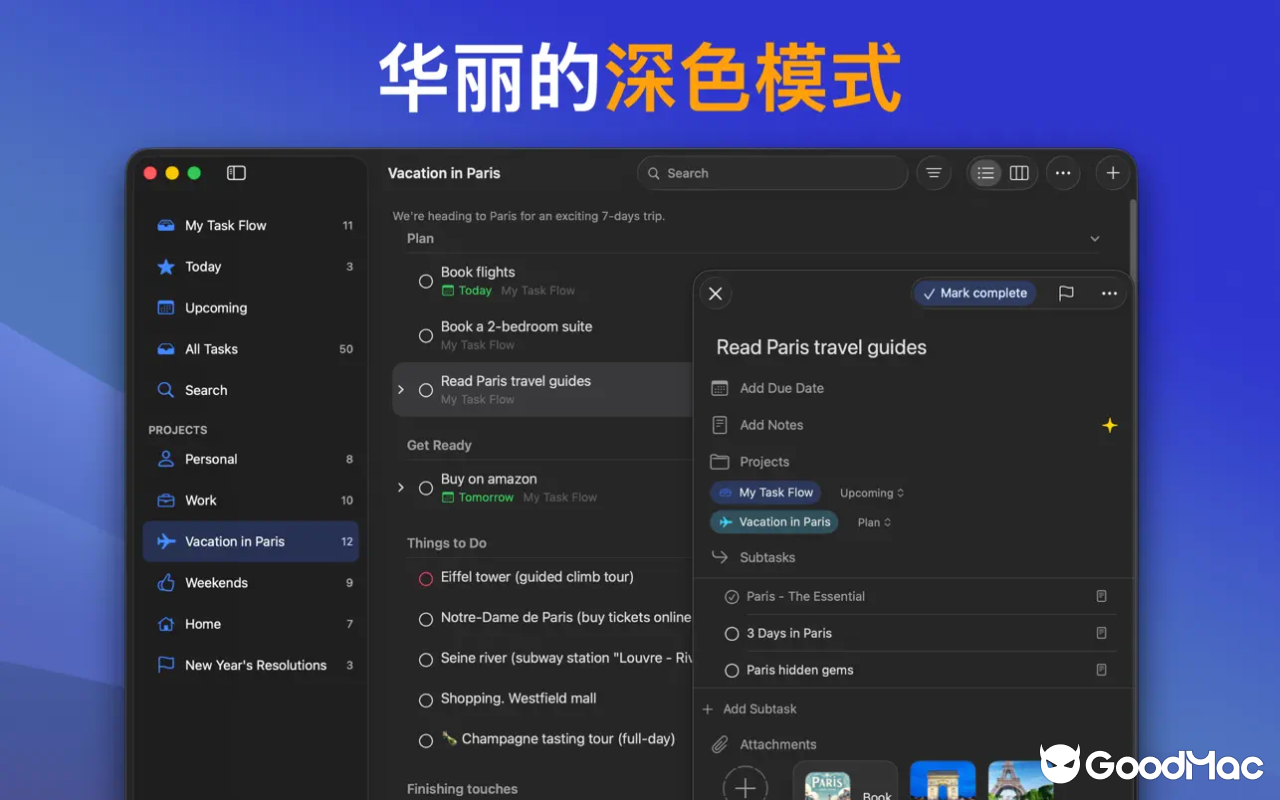
Task: Close the task detail panel
Action: click(715, 293)
